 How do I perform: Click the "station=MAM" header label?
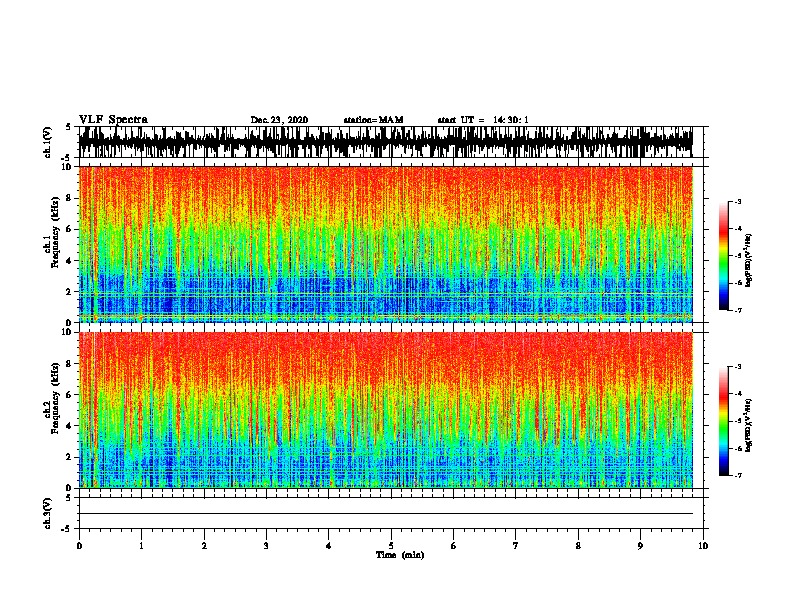coord(373,120)
